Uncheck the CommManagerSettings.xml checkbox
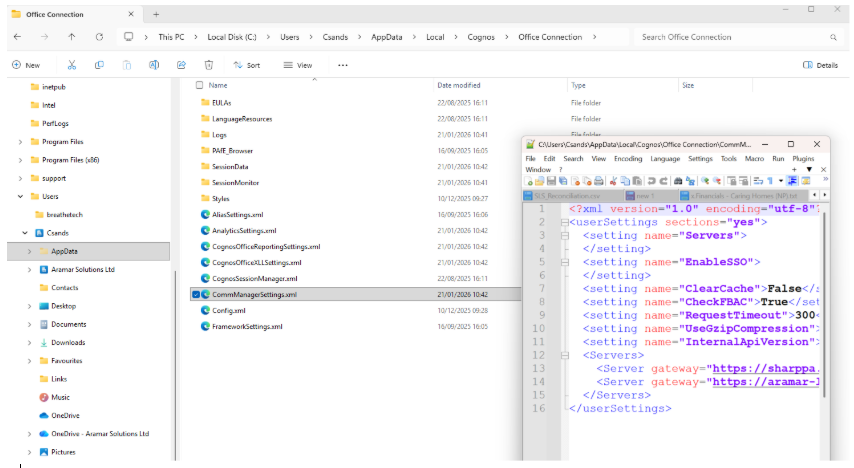This screenshot has height=468, width=854. pos(196,294)
